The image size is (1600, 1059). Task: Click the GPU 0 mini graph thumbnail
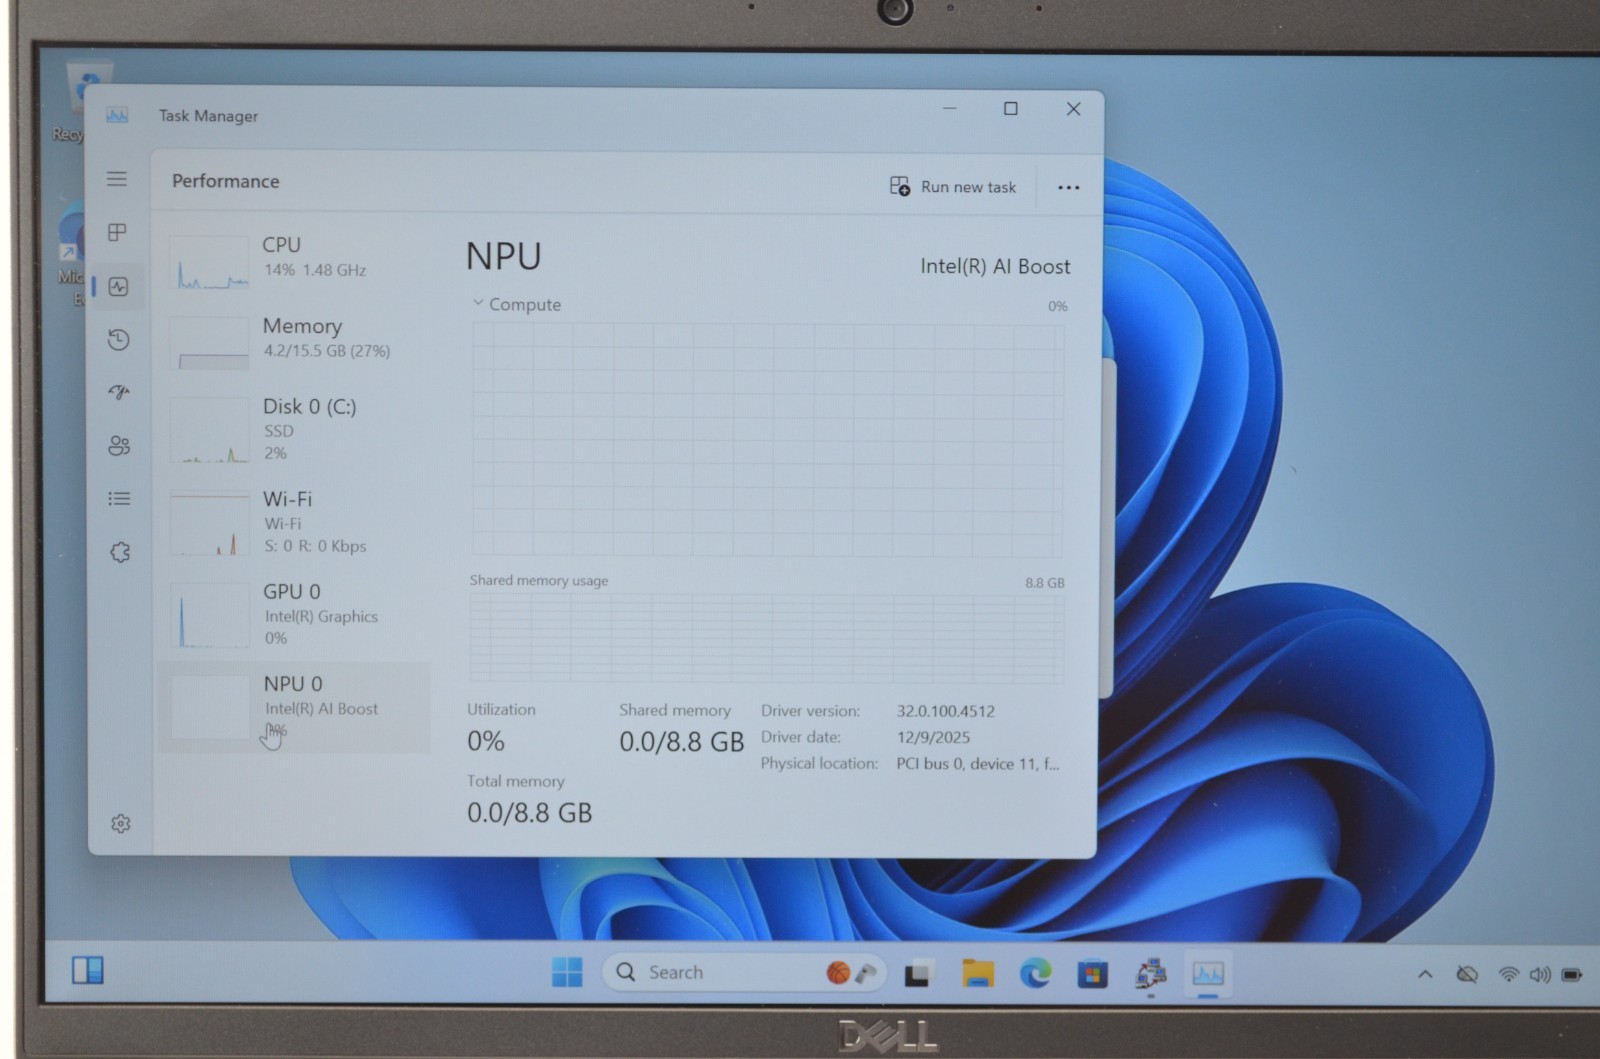(210, 615)
